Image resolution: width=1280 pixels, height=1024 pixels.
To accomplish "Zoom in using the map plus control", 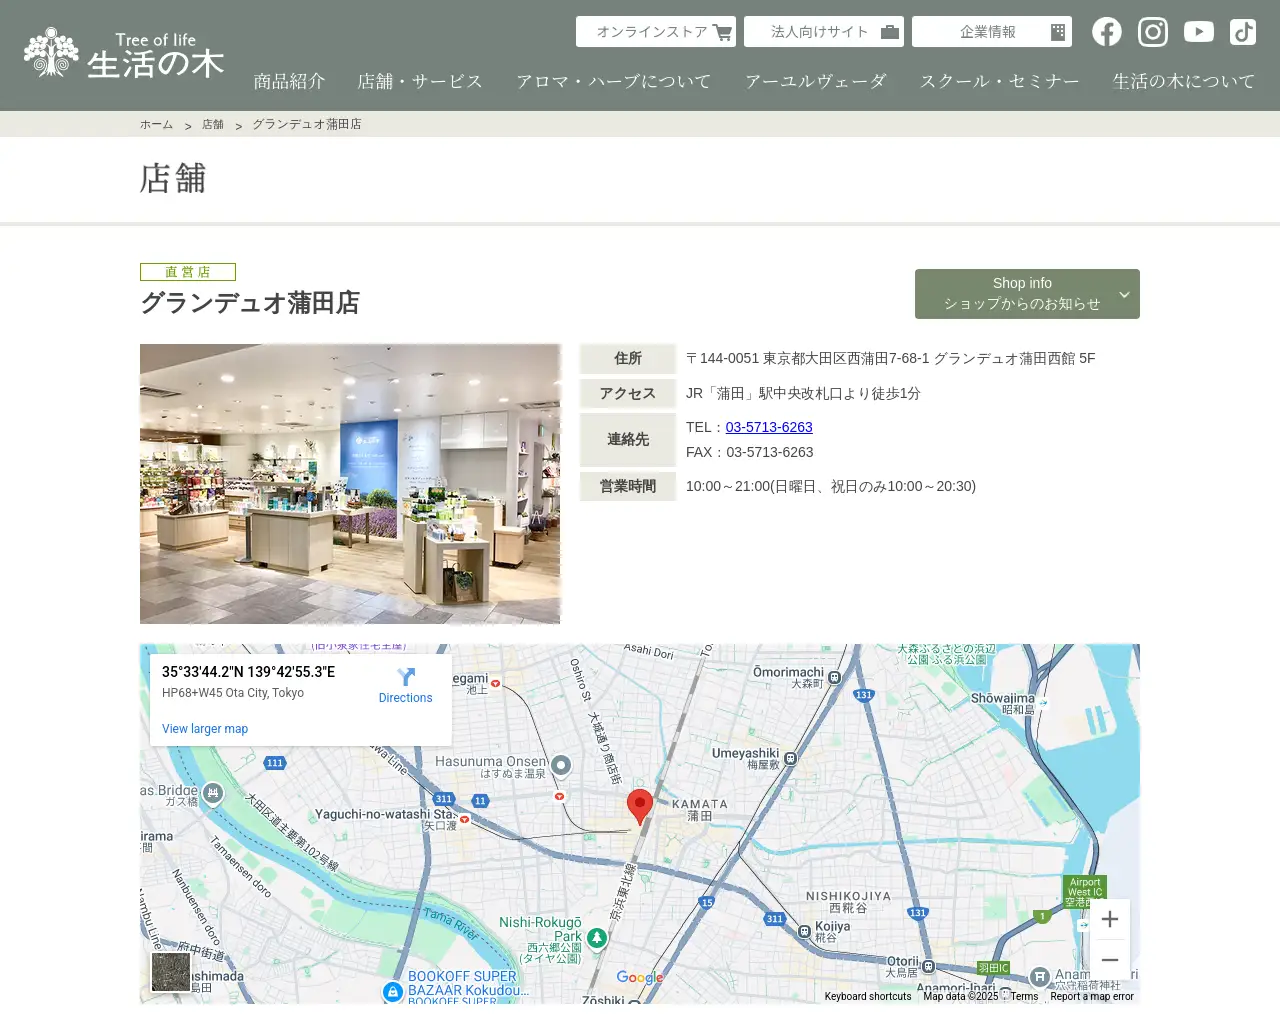I will (x=1110, y=918).
